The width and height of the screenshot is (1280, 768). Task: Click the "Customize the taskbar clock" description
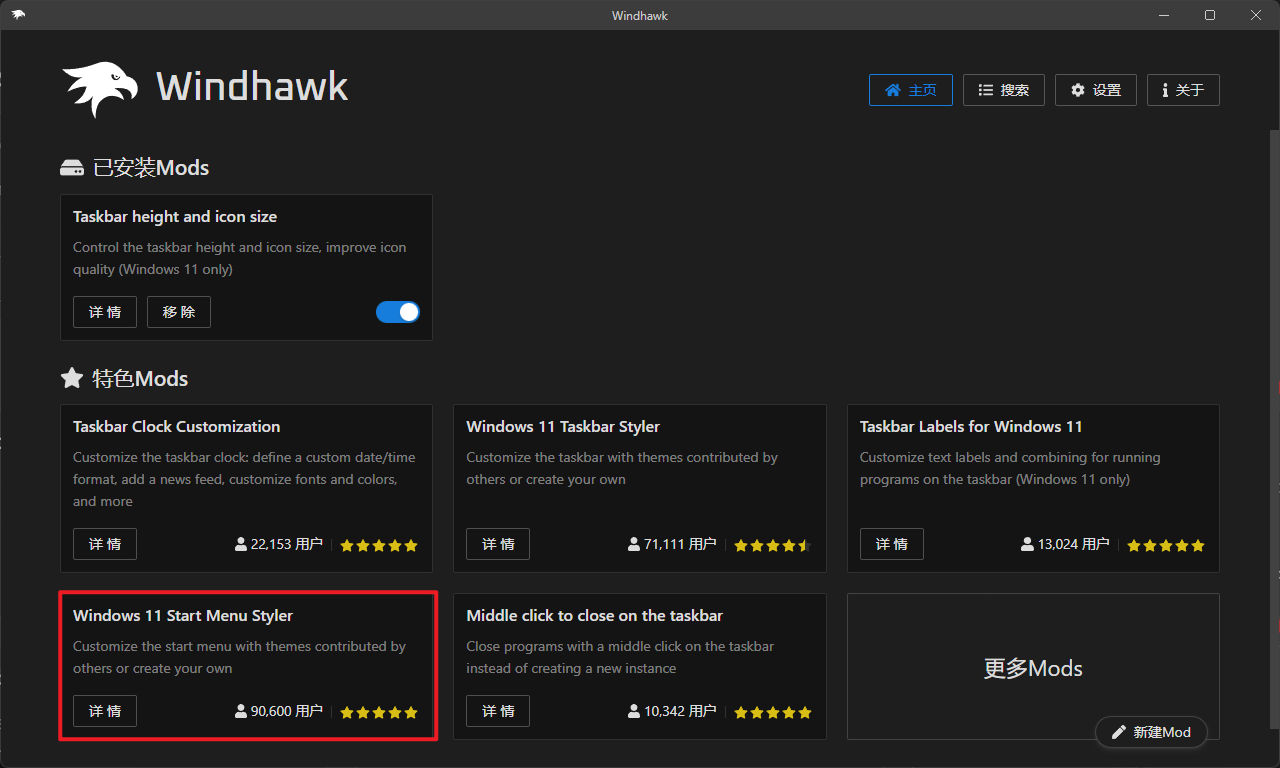pos(244,479)
